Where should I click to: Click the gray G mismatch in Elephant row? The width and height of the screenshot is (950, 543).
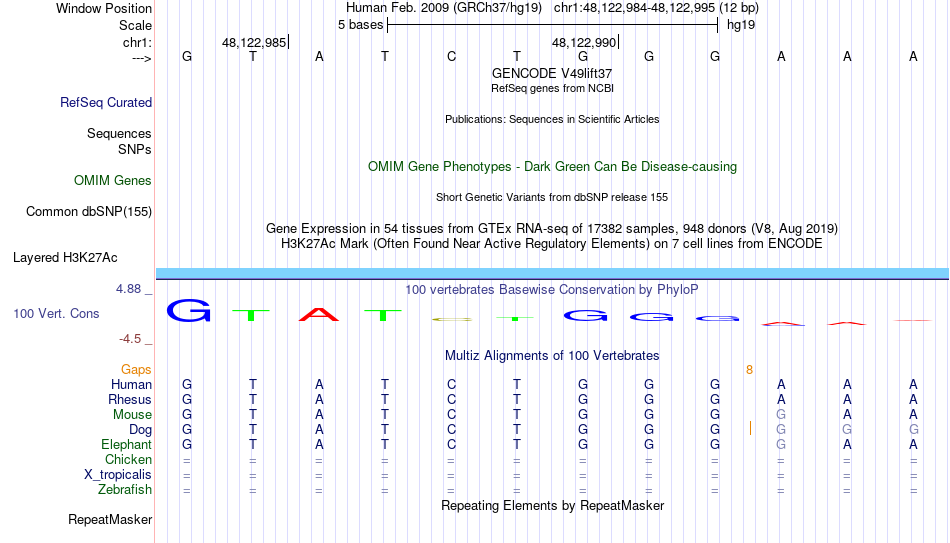pyautogui.click(x=781, y=444)
